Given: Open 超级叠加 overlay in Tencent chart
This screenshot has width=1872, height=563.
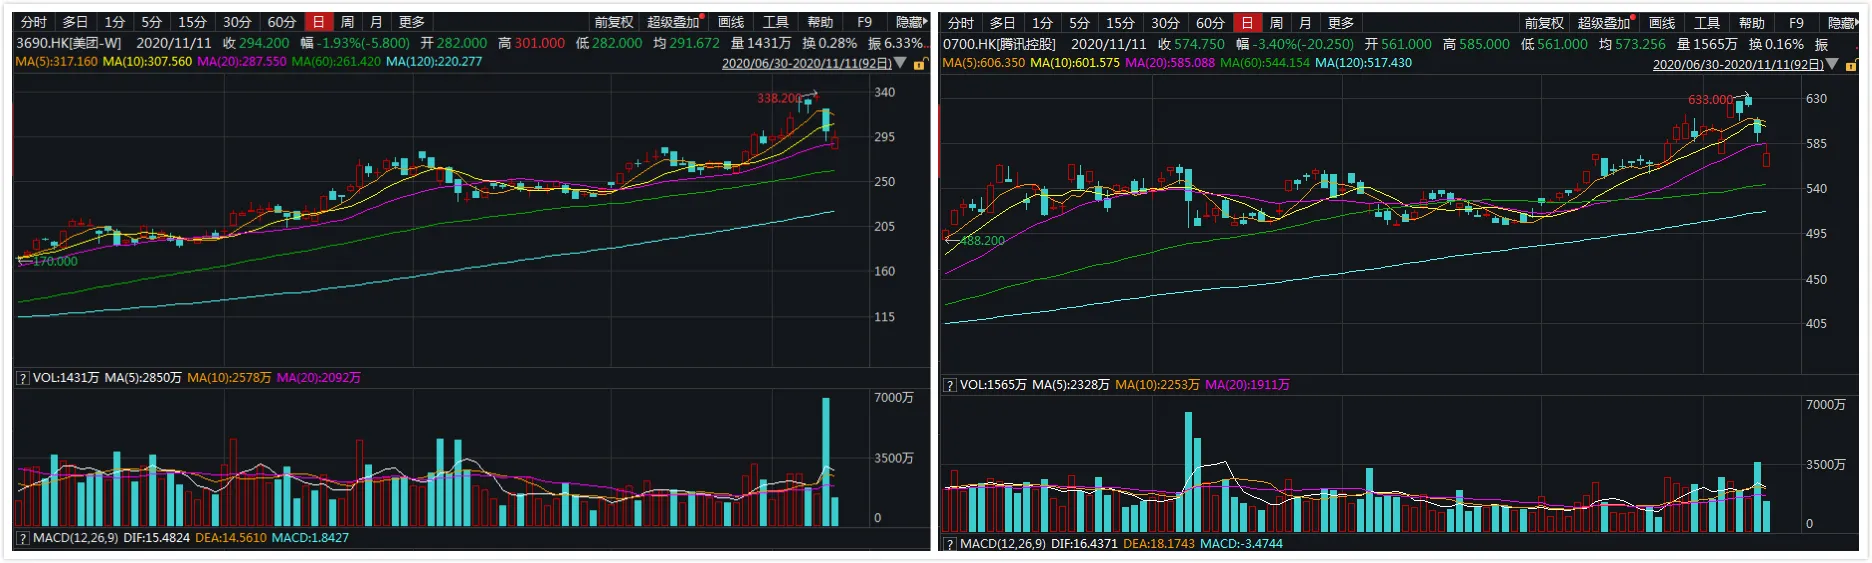Looking at the screenshot, I should [1604, 23].
